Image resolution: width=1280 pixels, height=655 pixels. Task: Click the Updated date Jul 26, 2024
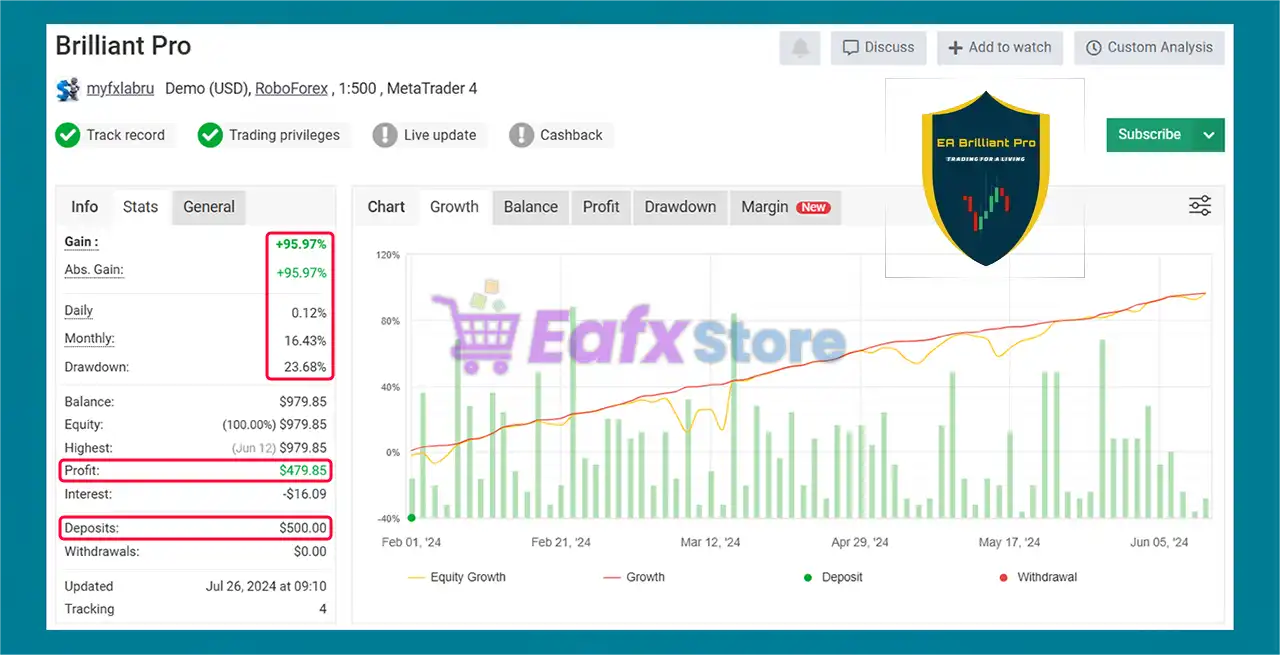click(265, 586)
